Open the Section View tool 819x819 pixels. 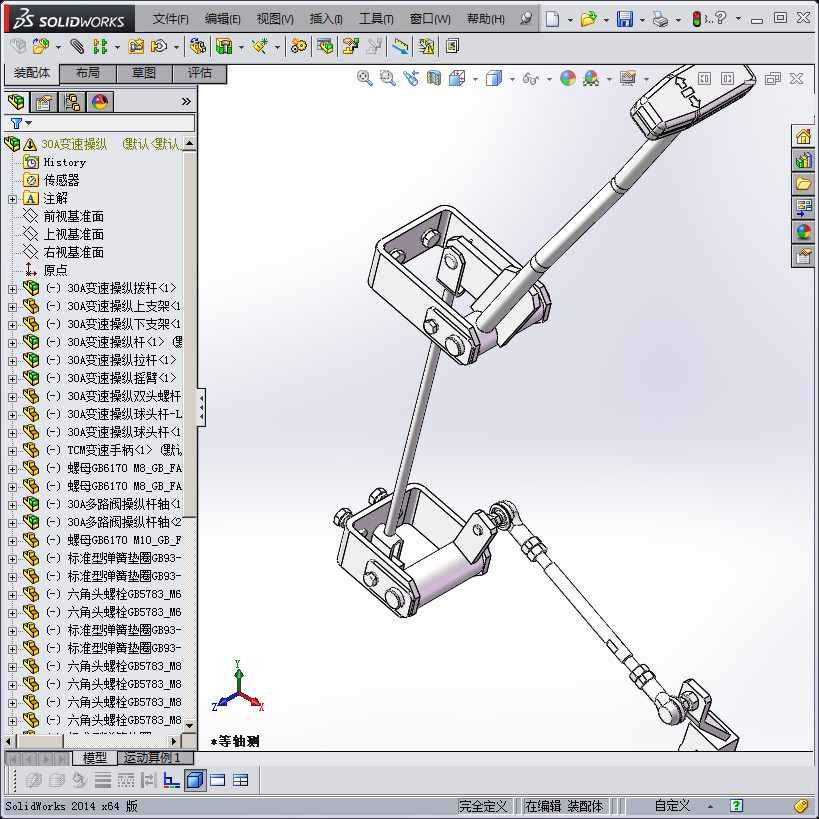[434, 78]
